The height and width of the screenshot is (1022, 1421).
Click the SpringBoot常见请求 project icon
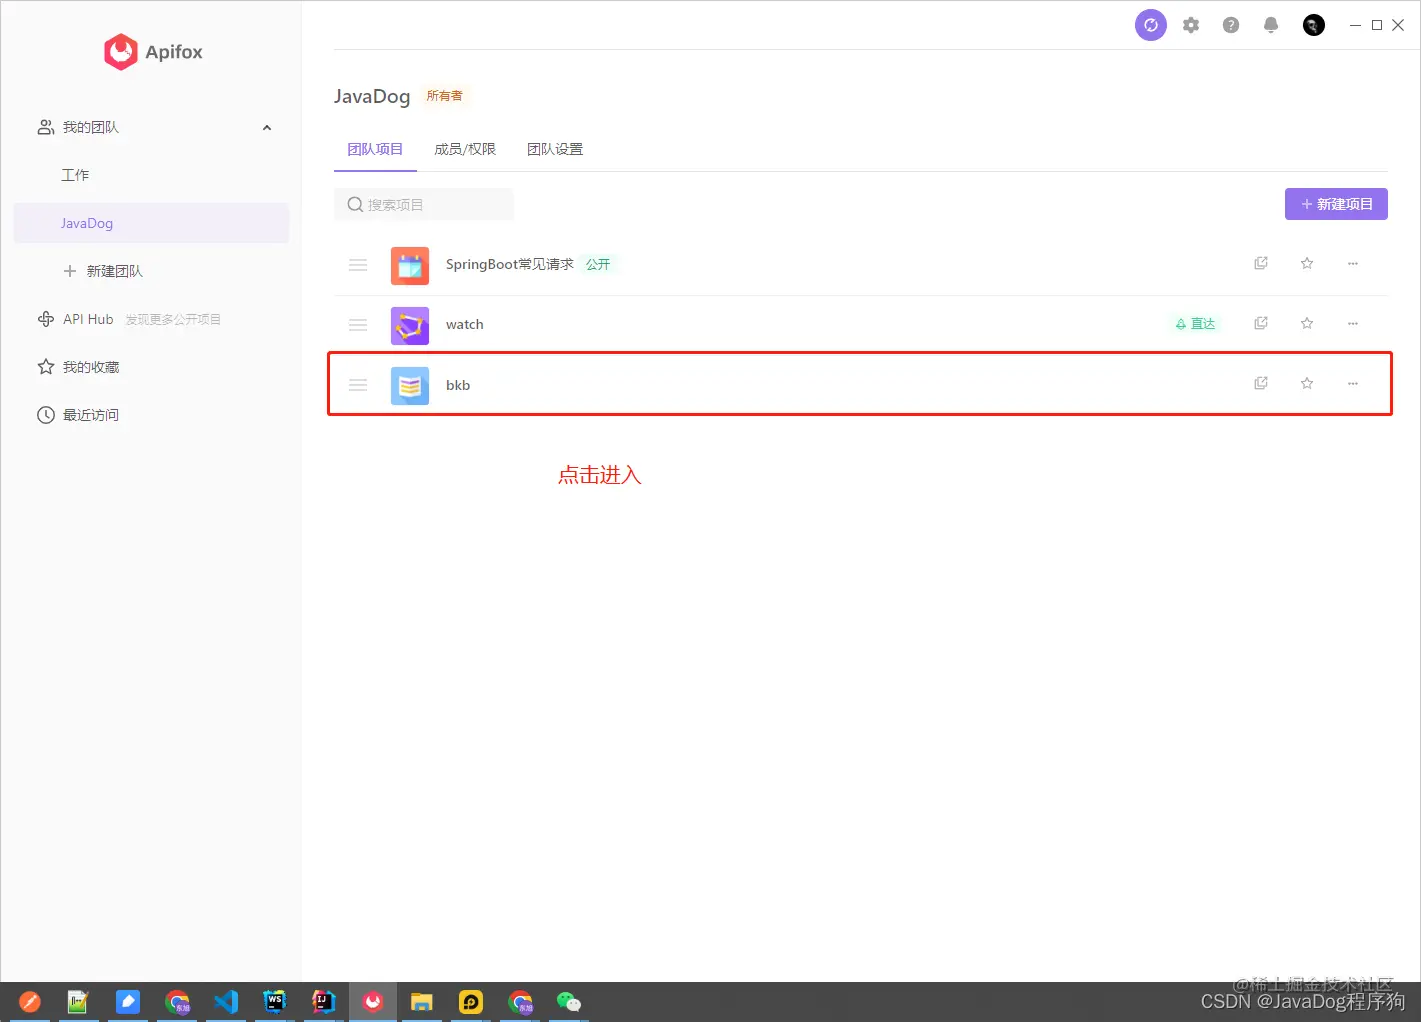pos(410,266)
